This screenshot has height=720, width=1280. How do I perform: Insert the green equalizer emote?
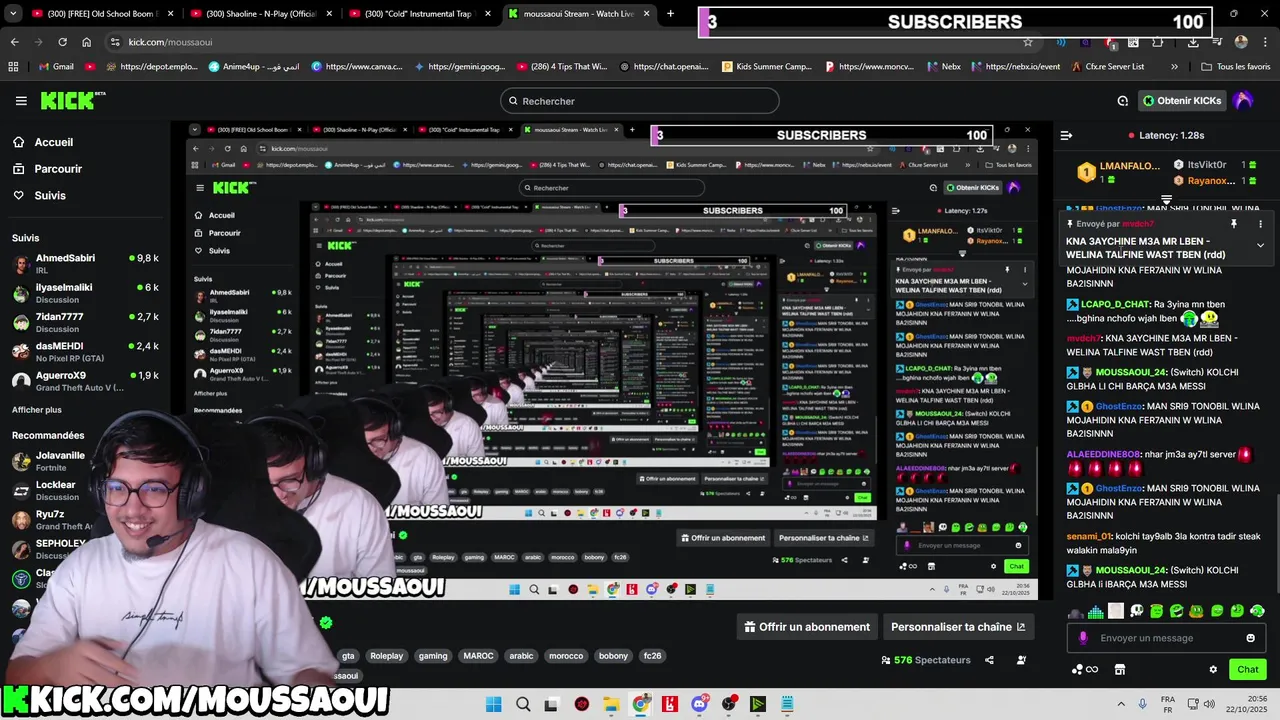[x=1096, y=611]
